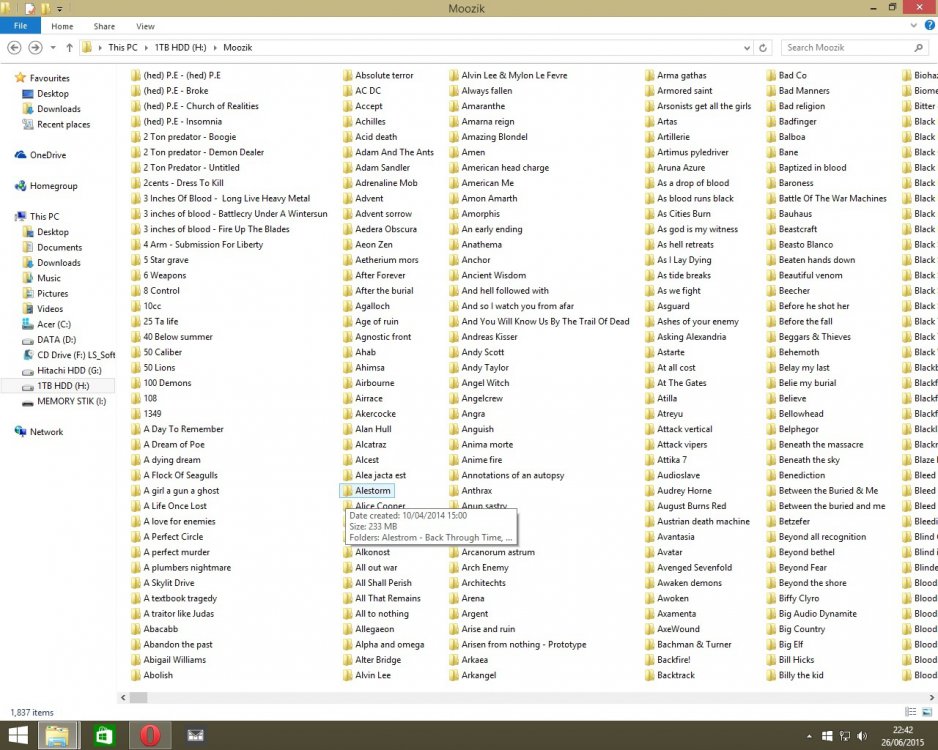
Task: Click 1TB HDD (H:) breadcrumb
Action: pos(180,47)
